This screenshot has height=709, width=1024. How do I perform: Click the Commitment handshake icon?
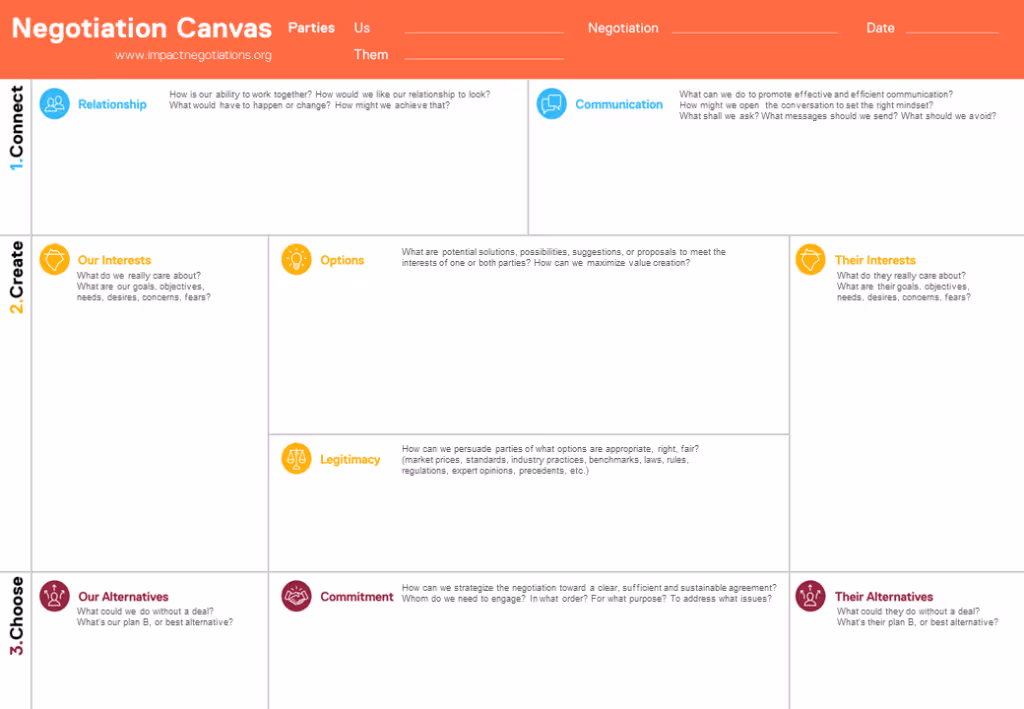(x=297, y=596)
